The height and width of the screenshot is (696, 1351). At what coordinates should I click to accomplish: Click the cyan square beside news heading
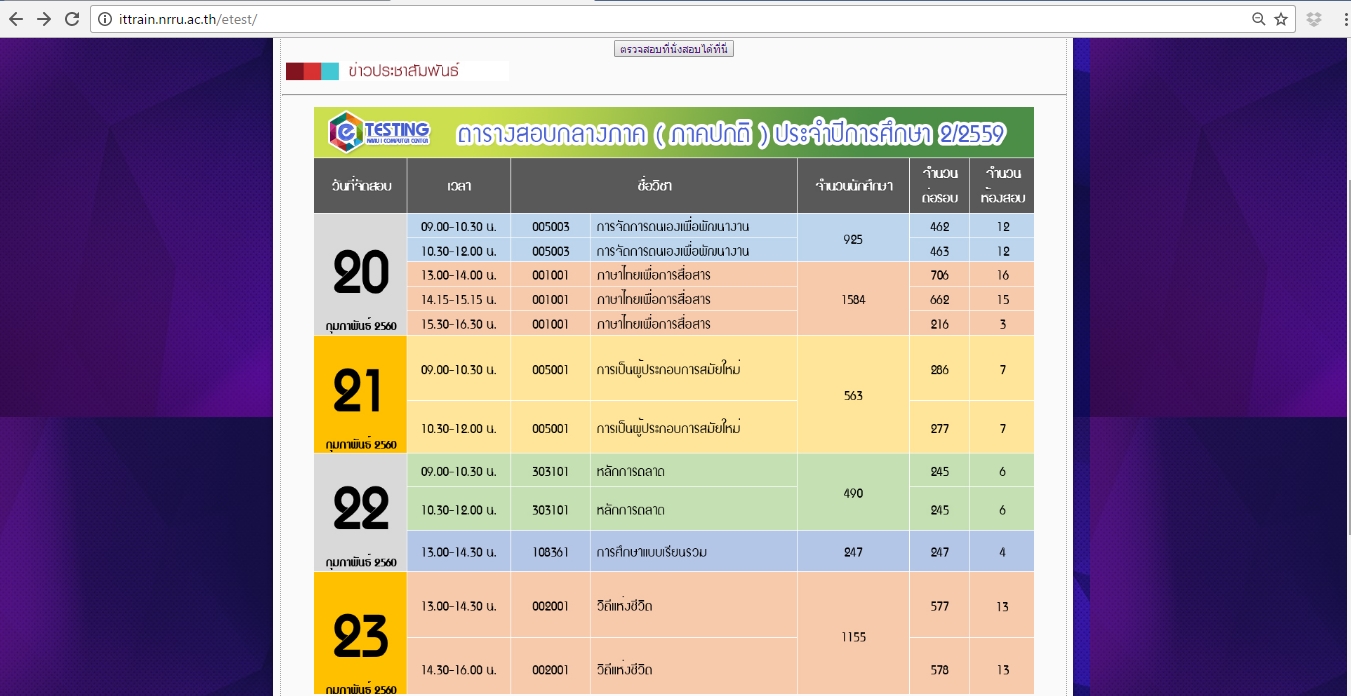[331, 71]
